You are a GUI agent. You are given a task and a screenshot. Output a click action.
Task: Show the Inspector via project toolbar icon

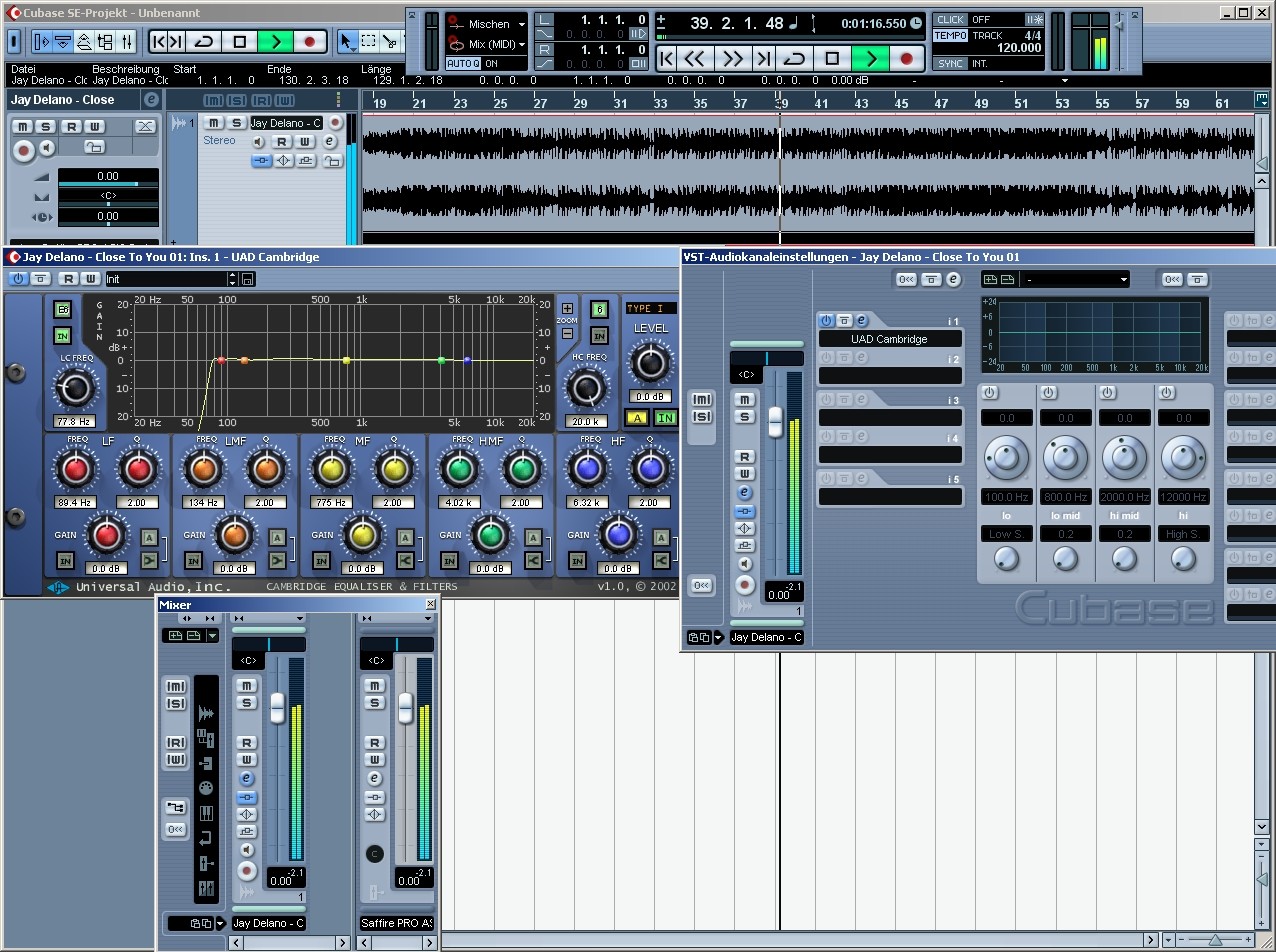(41, 42)
